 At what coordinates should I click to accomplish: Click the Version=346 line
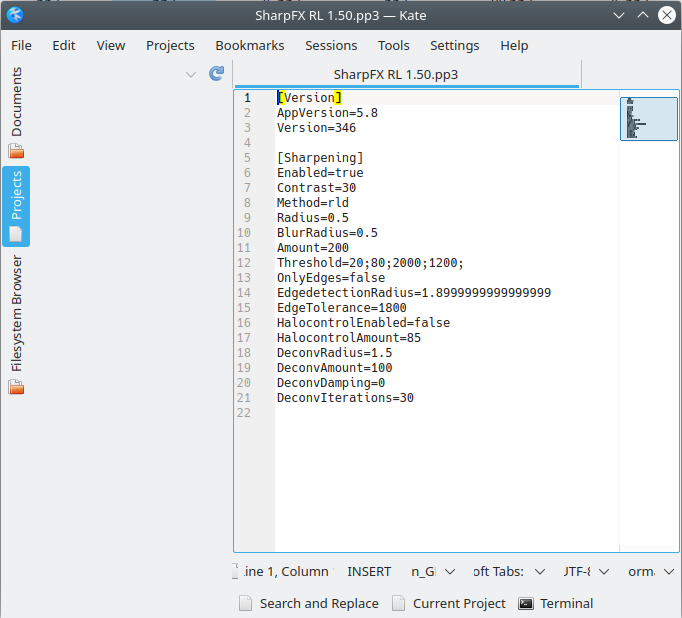pos(316,127)
